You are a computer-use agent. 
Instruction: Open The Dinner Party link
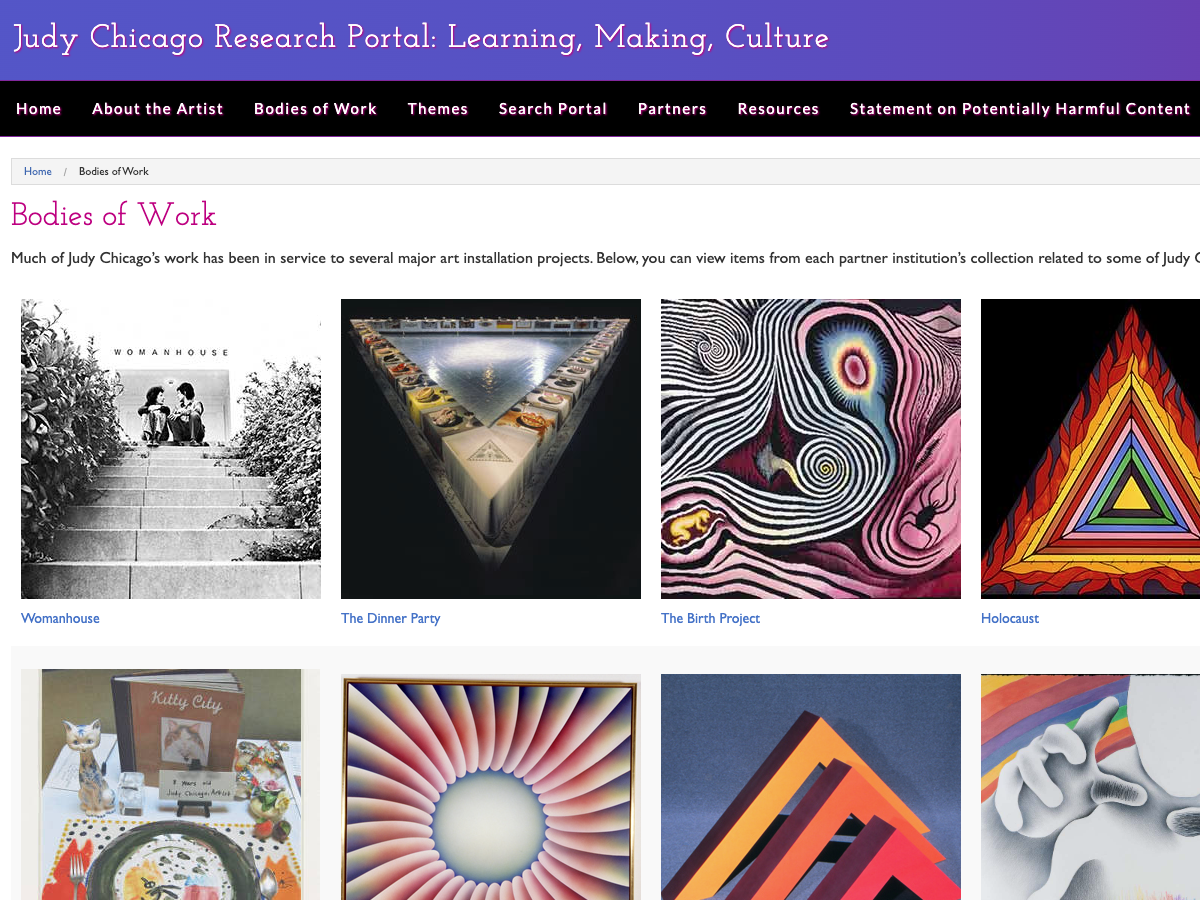click(391, 618)
